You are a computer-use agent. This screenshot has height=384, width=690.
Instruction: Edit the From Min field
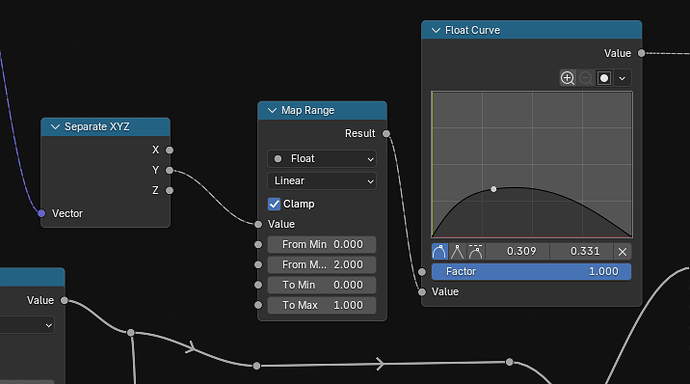tap(322, 245)
